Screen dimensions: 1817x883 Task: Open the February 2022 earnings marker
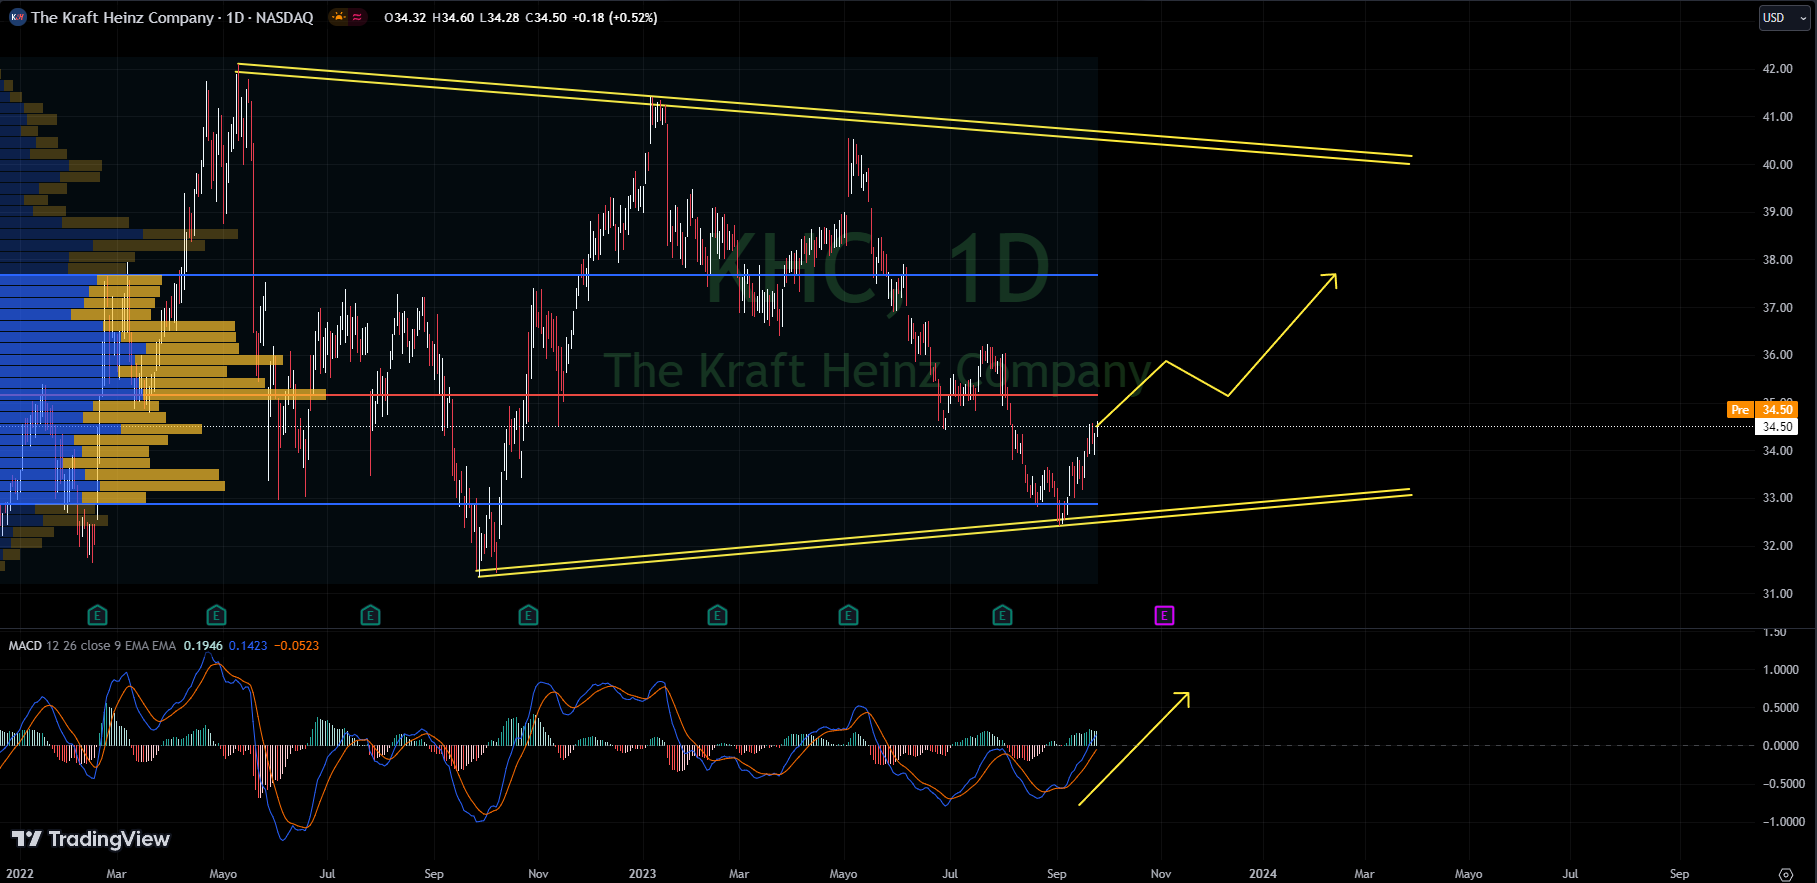pyautogui.click(x=97, y=615)
